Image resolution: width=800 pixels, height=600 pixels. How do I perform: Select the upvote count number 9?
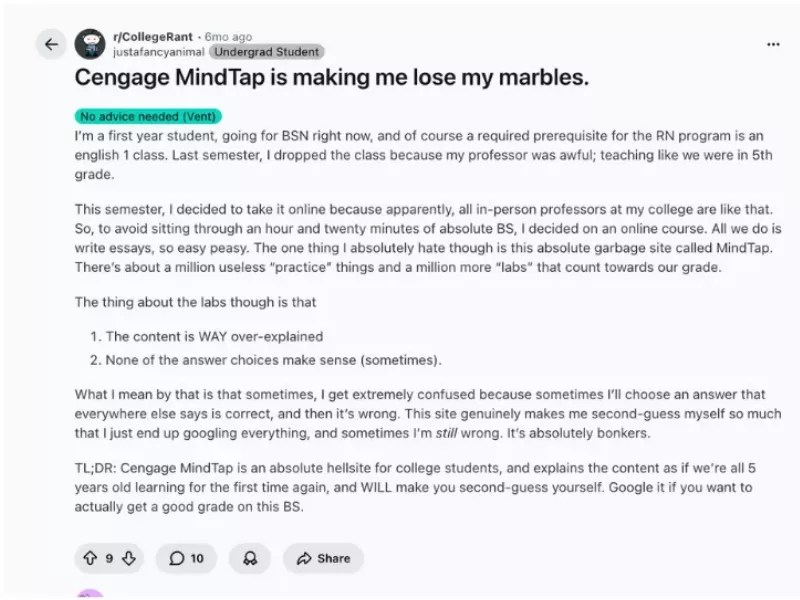tap(108, 559)
